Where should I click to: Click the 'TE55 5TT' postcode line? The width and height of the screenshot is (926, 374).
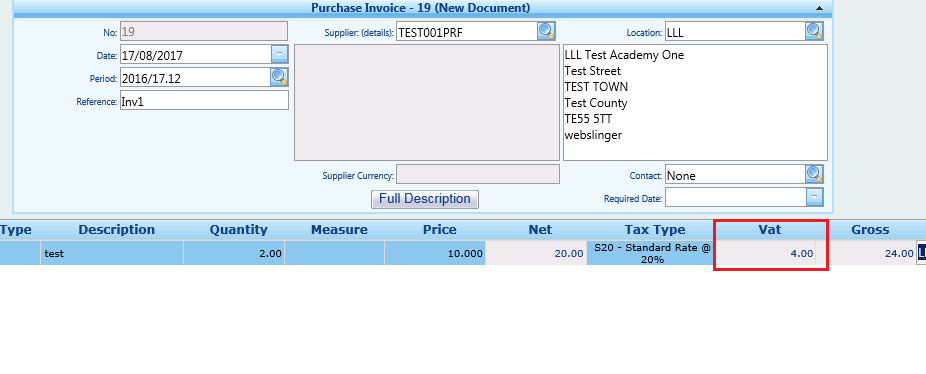(588, 119)
